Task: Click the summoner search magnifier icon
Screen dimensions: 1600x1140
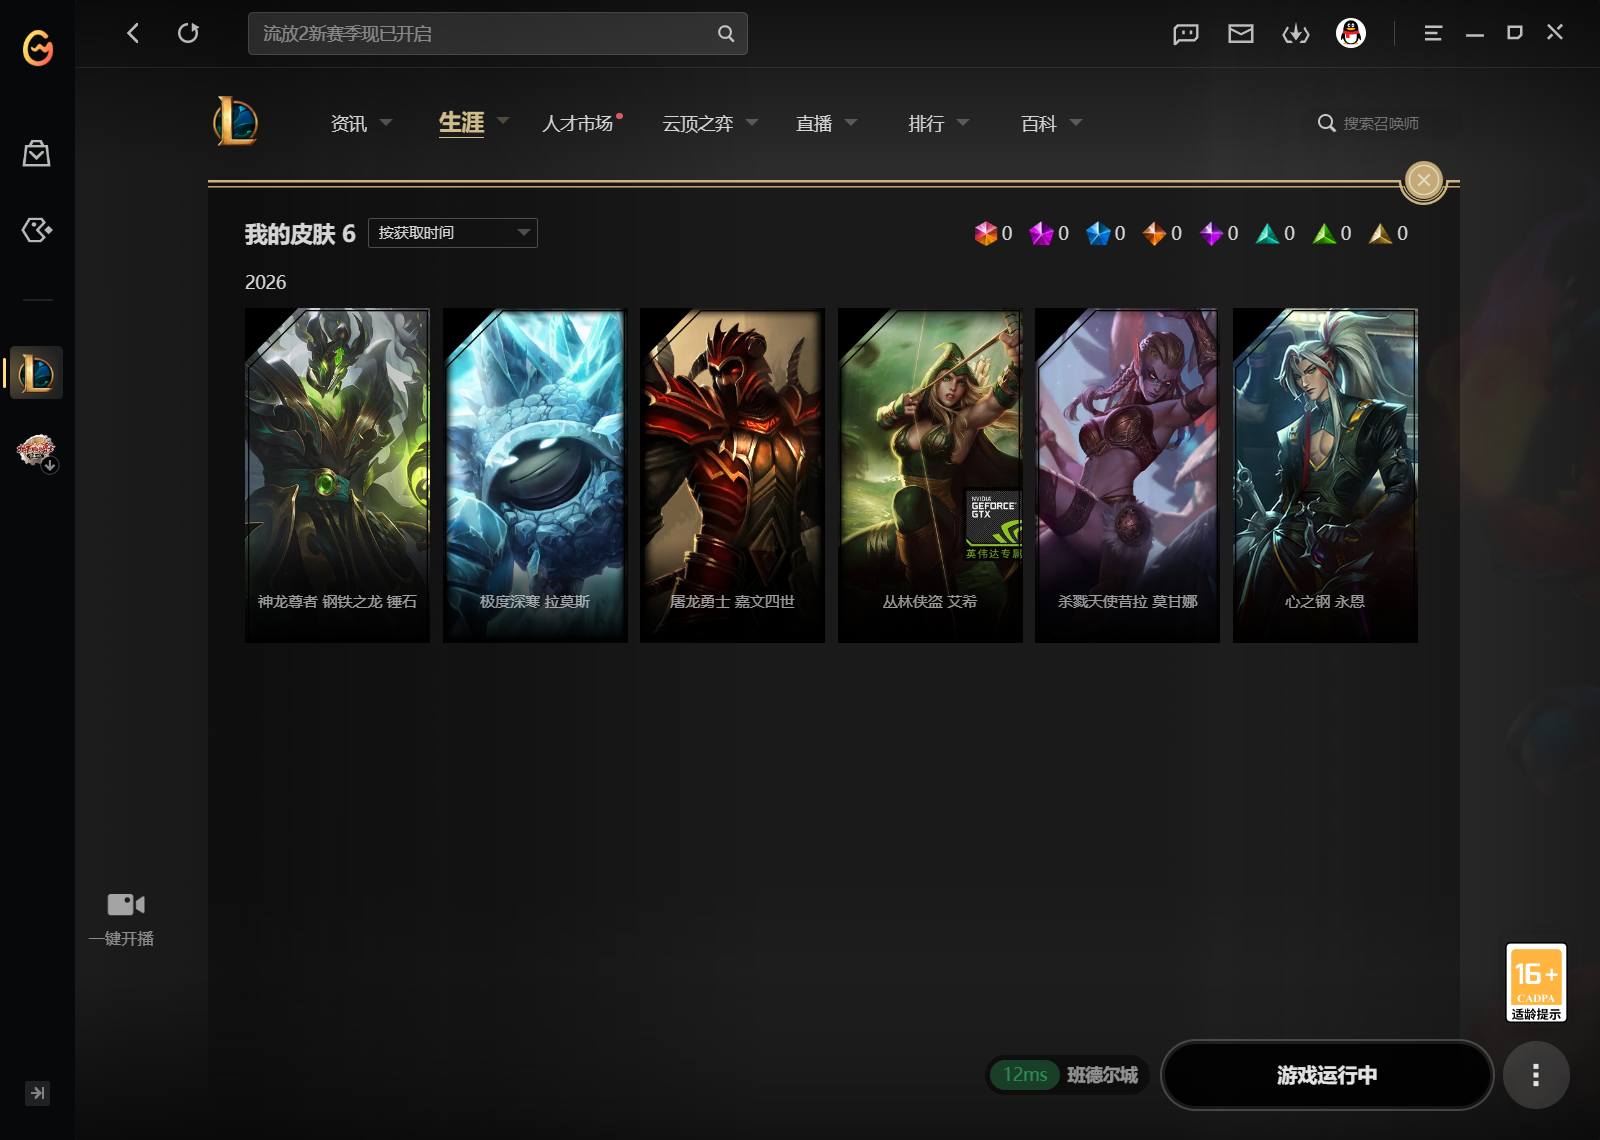Action: tap(1327, 123)
